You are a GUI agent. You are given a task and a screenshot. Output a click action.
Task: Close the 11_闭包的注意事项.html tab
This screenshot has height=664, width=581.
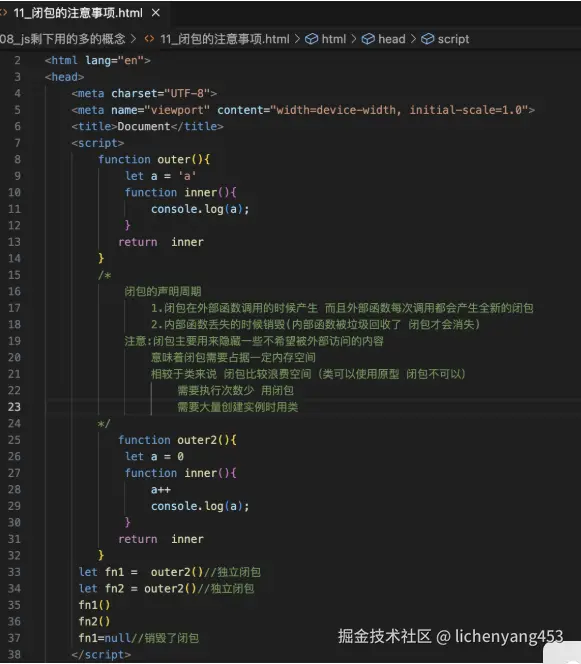pyautogui.click(x=156, y=13)
